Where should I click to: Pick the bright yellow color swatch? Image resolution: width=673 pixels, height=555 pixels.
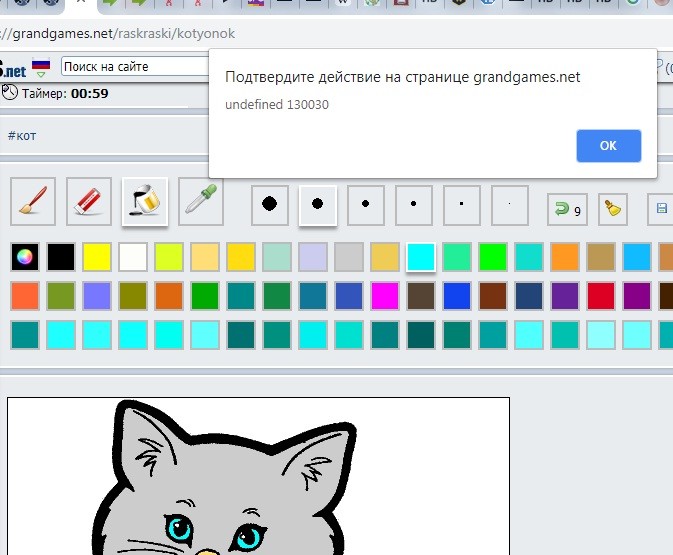pos(97,257)
